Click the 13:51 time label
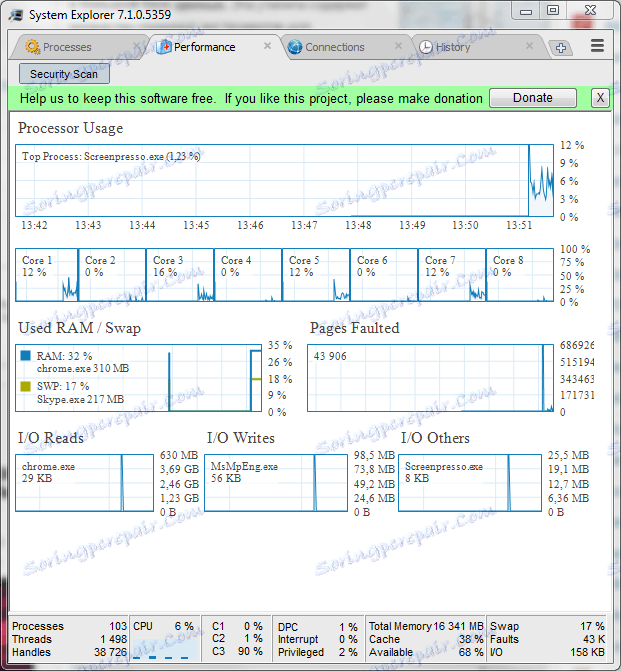 pyautogui.click(x=519, y=225)
